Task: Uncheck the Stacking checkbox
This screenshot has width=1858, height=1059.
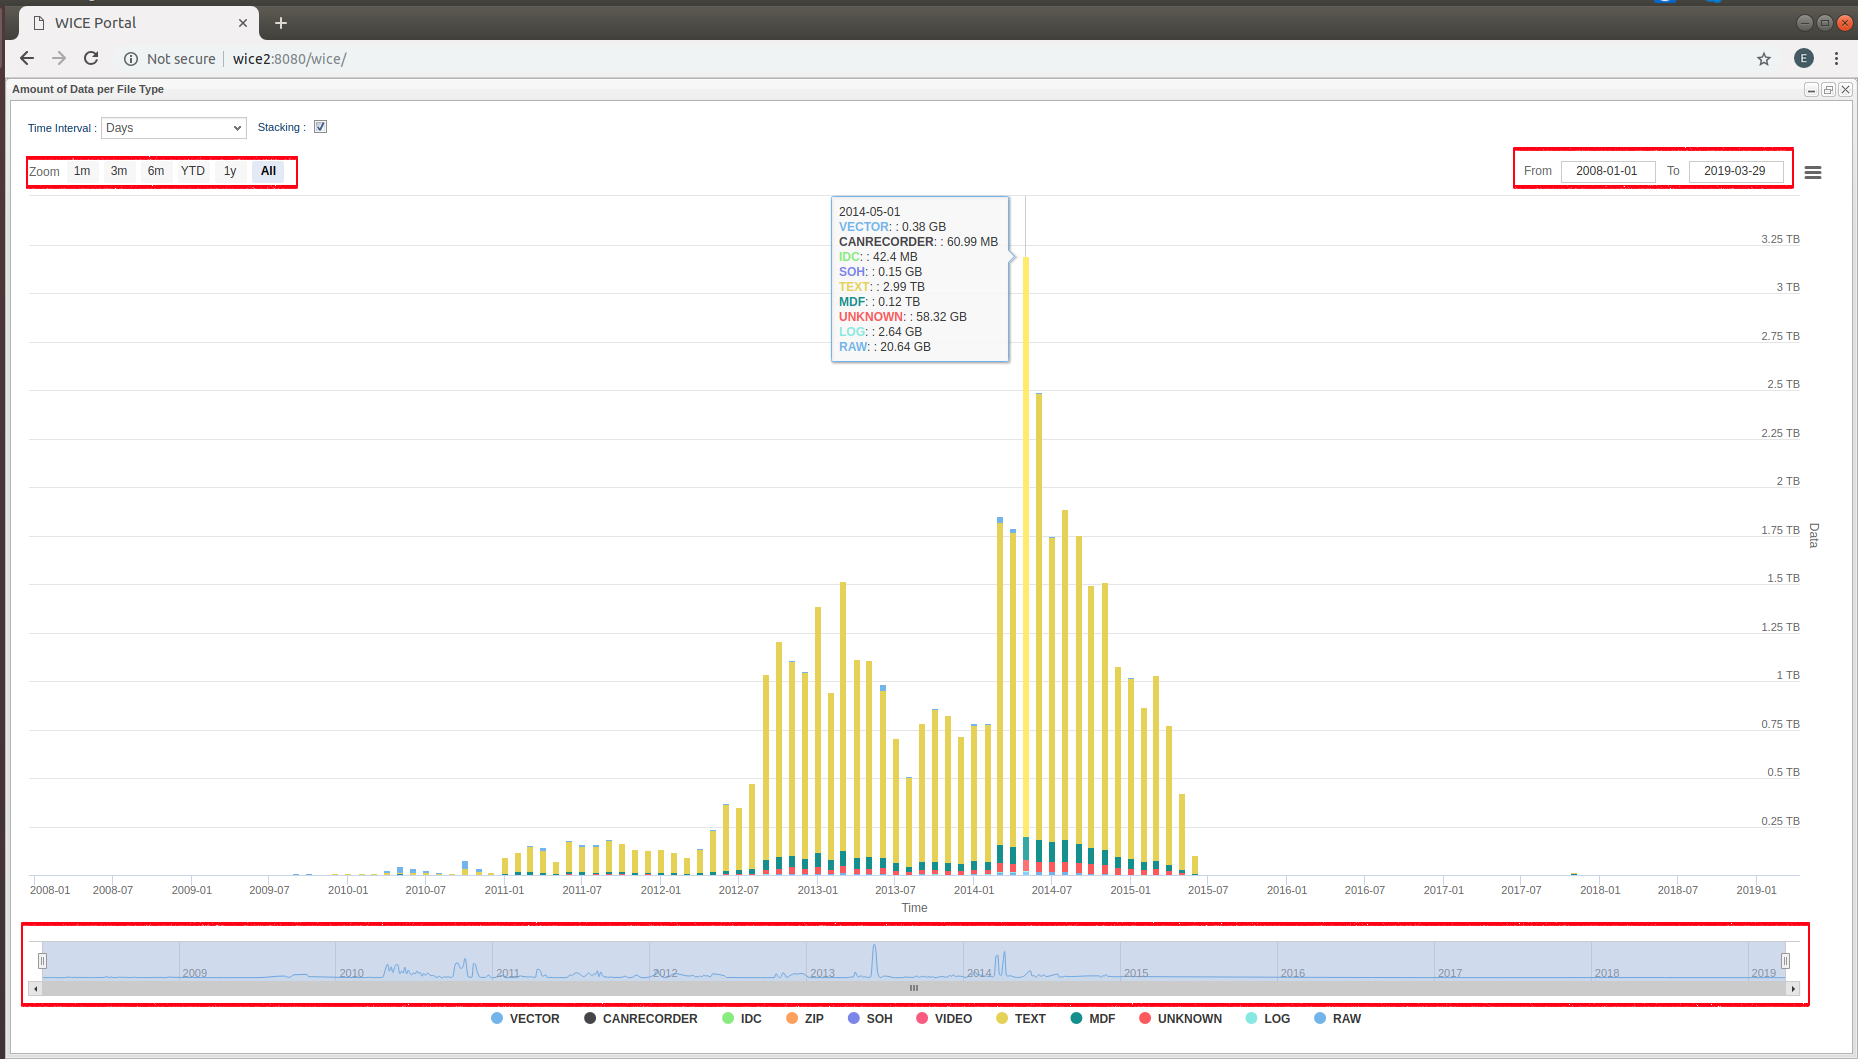Action: 321,127
